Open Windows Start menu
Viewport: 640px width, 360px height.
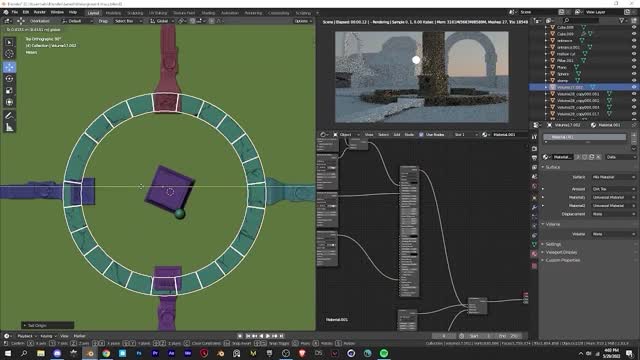click(8, 353)
